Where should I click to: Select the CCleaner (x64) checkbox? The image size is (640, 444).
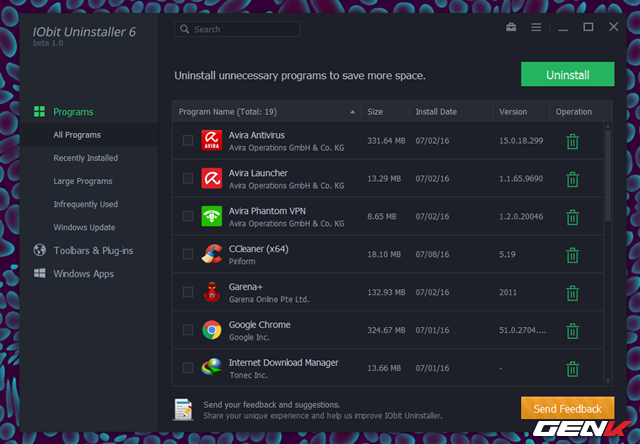[x=188, y=255]
